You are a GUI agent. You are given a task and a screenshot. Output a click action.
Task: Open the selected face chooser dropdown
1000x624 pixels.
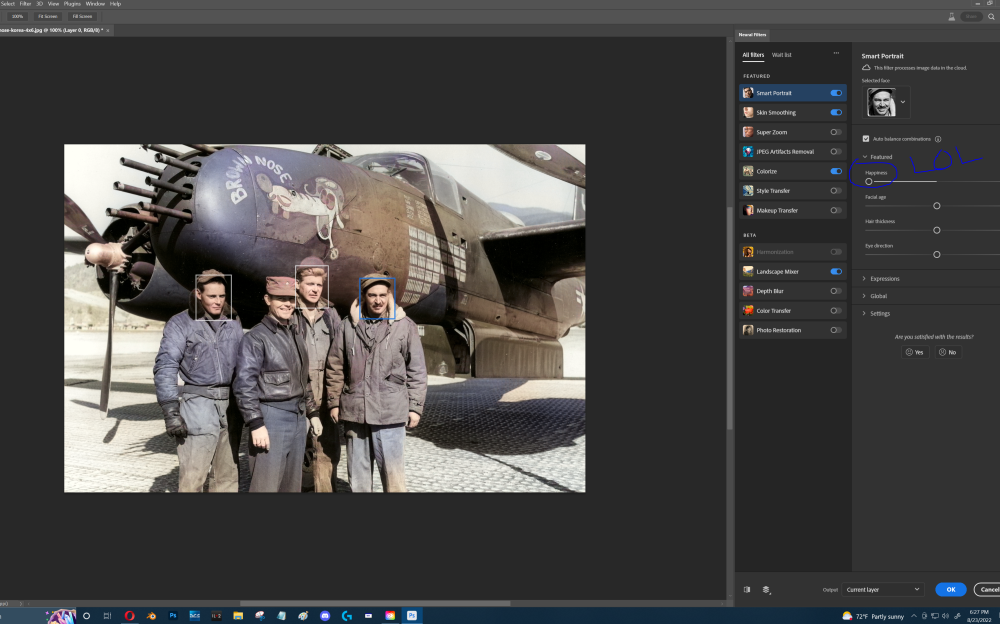[905, 101]
